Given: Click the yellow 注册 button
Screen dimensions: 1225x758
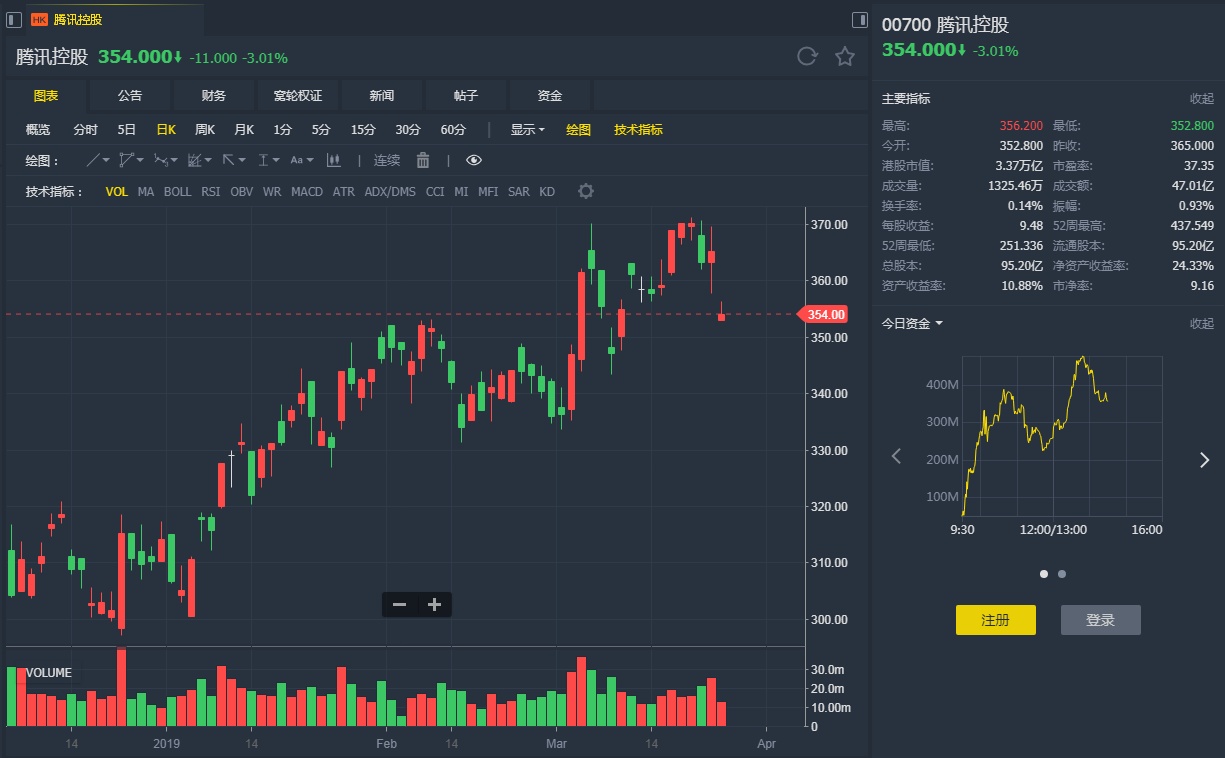Looking at the screenshot, I should [995, 620].
